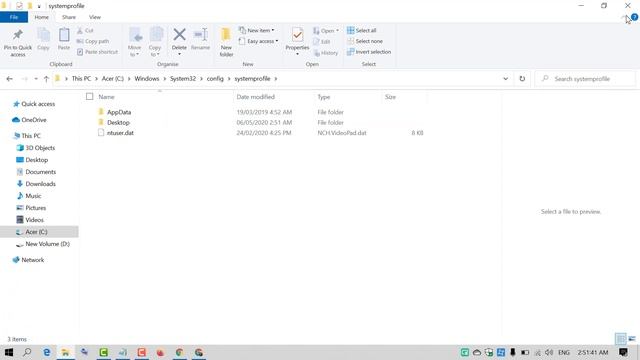Choose Paste shortcut in Clipboard group
Screen dimensions: 640x360
(x=98, y=52)
